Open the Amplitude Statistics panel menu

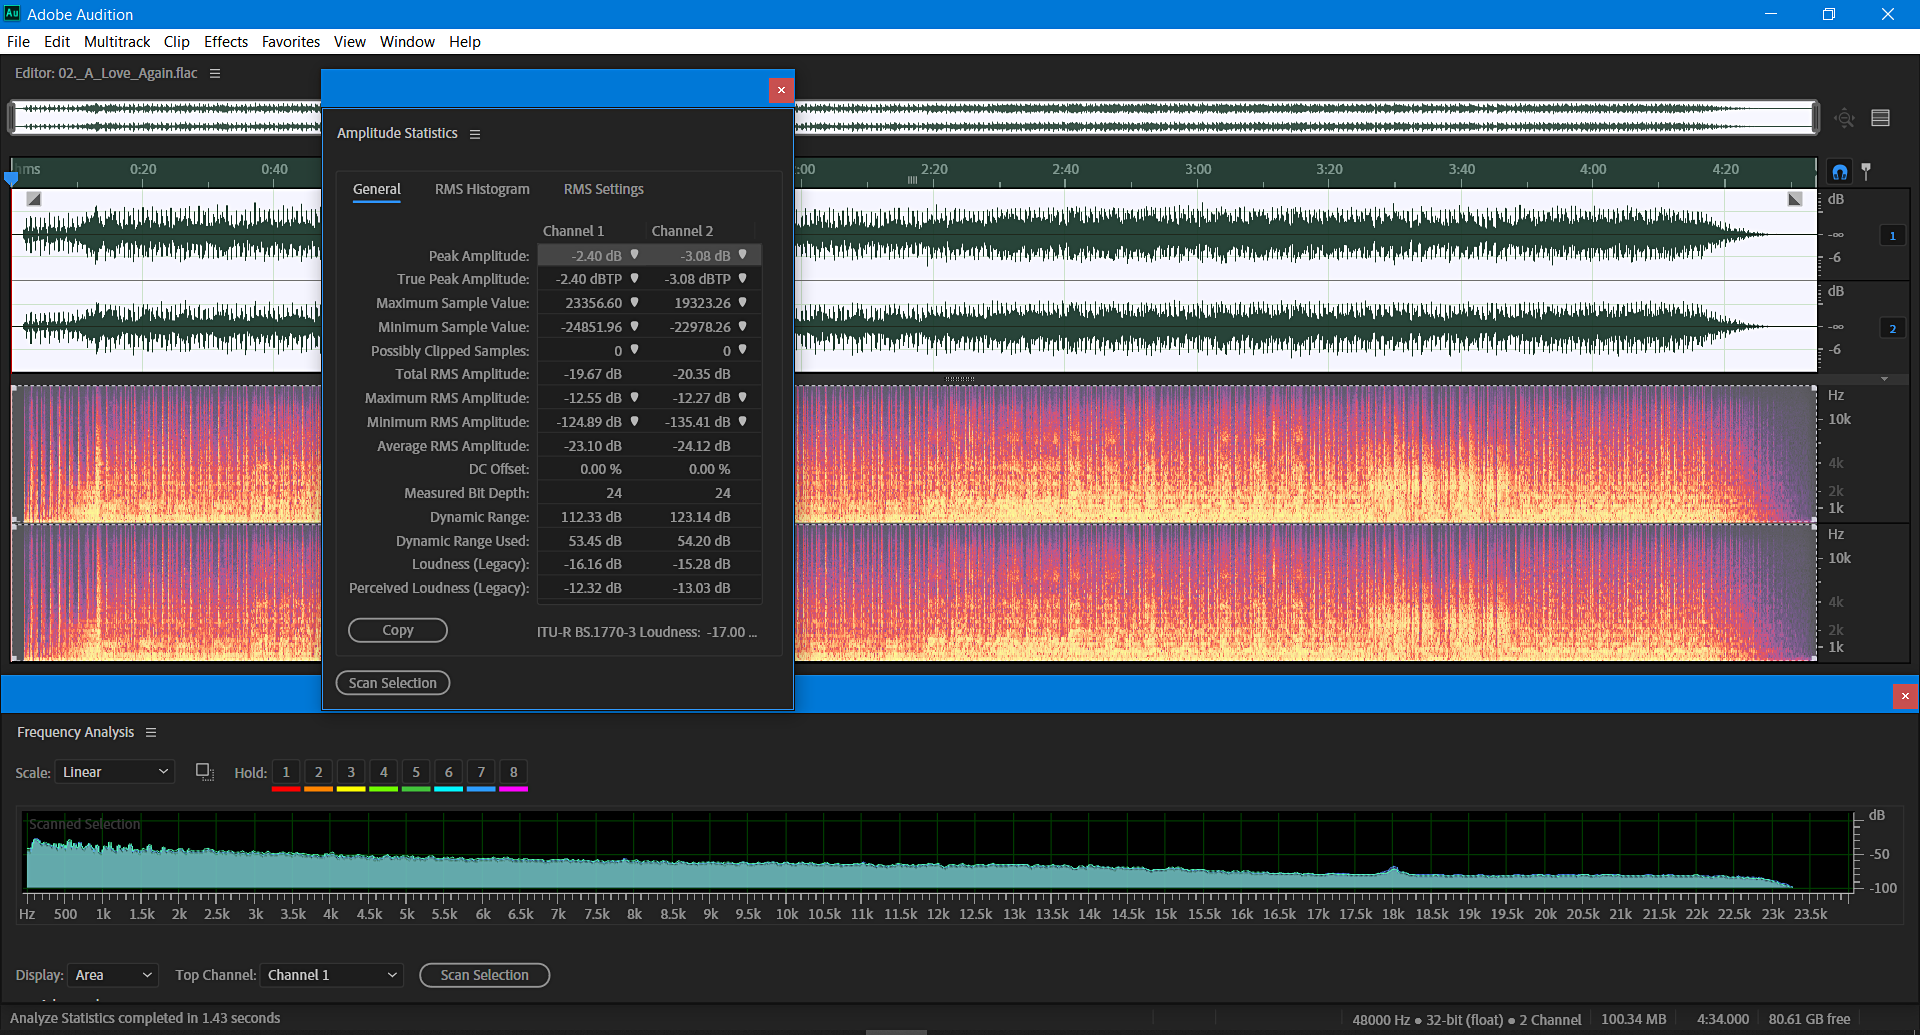475,133
